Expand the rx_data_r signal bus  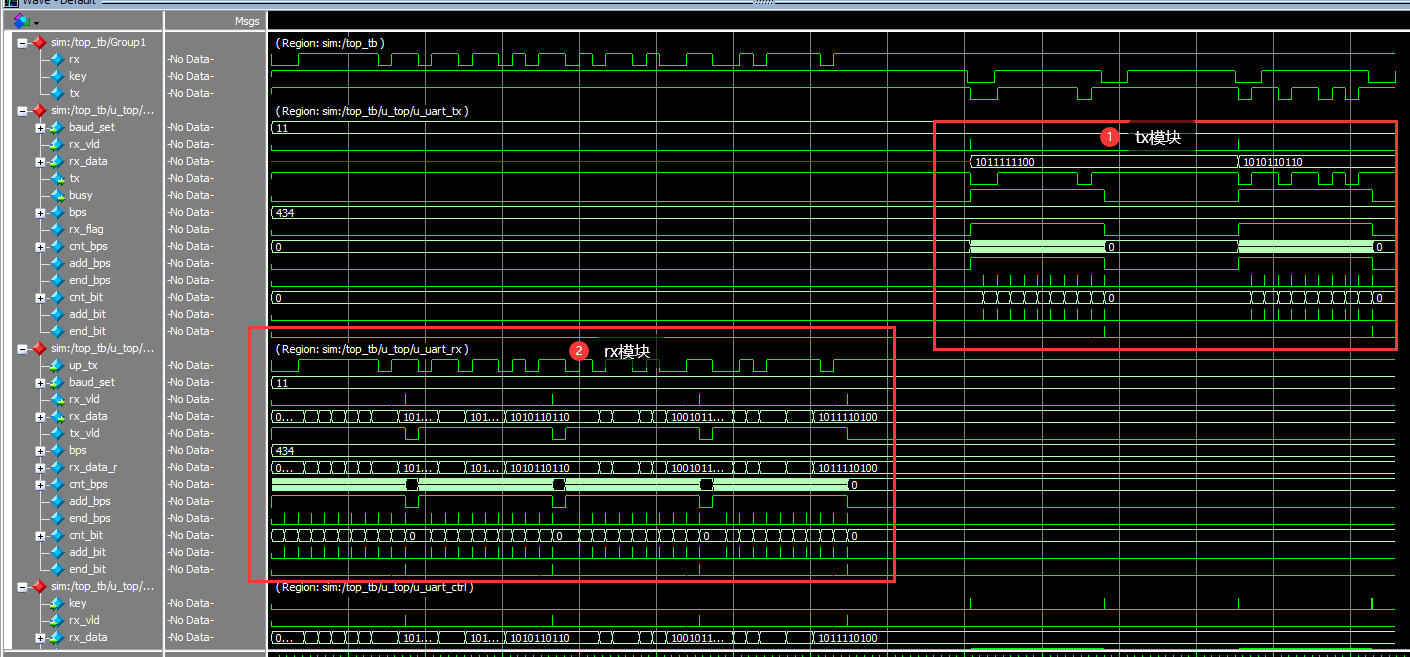point(41,467)
